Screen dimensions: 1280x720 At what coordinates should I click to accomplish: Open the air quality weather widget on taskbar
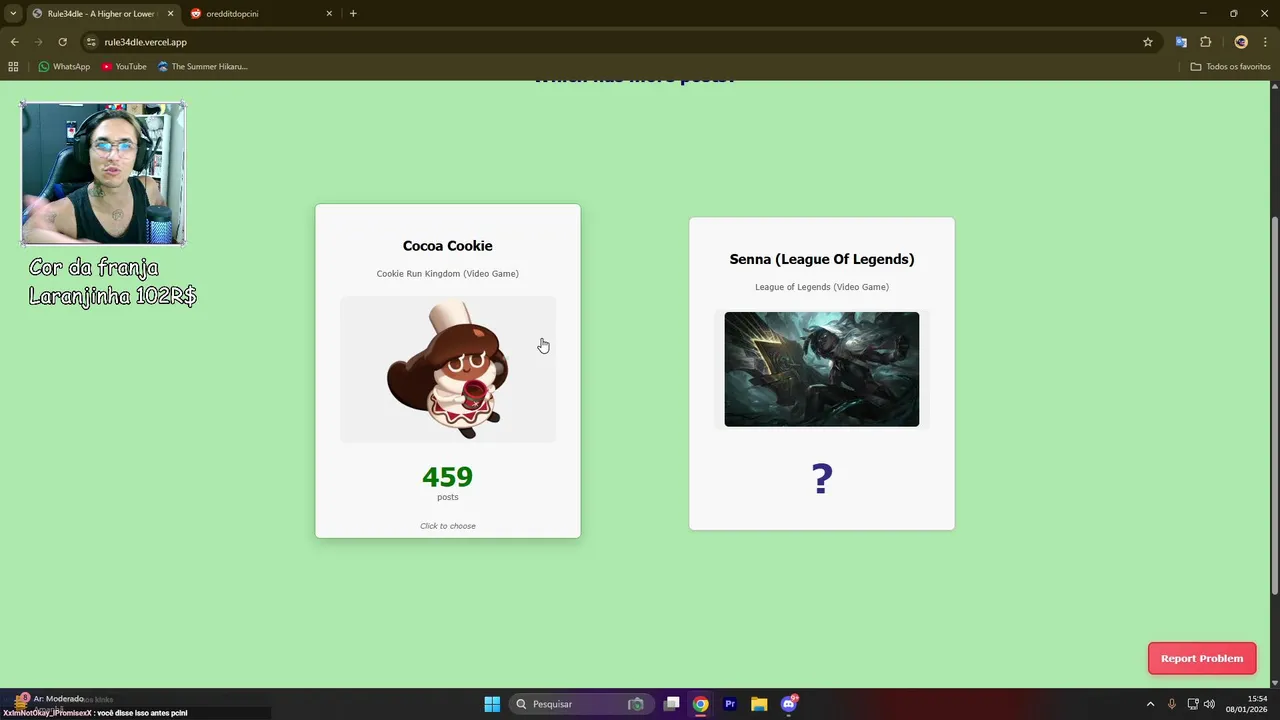coord(60,703)
